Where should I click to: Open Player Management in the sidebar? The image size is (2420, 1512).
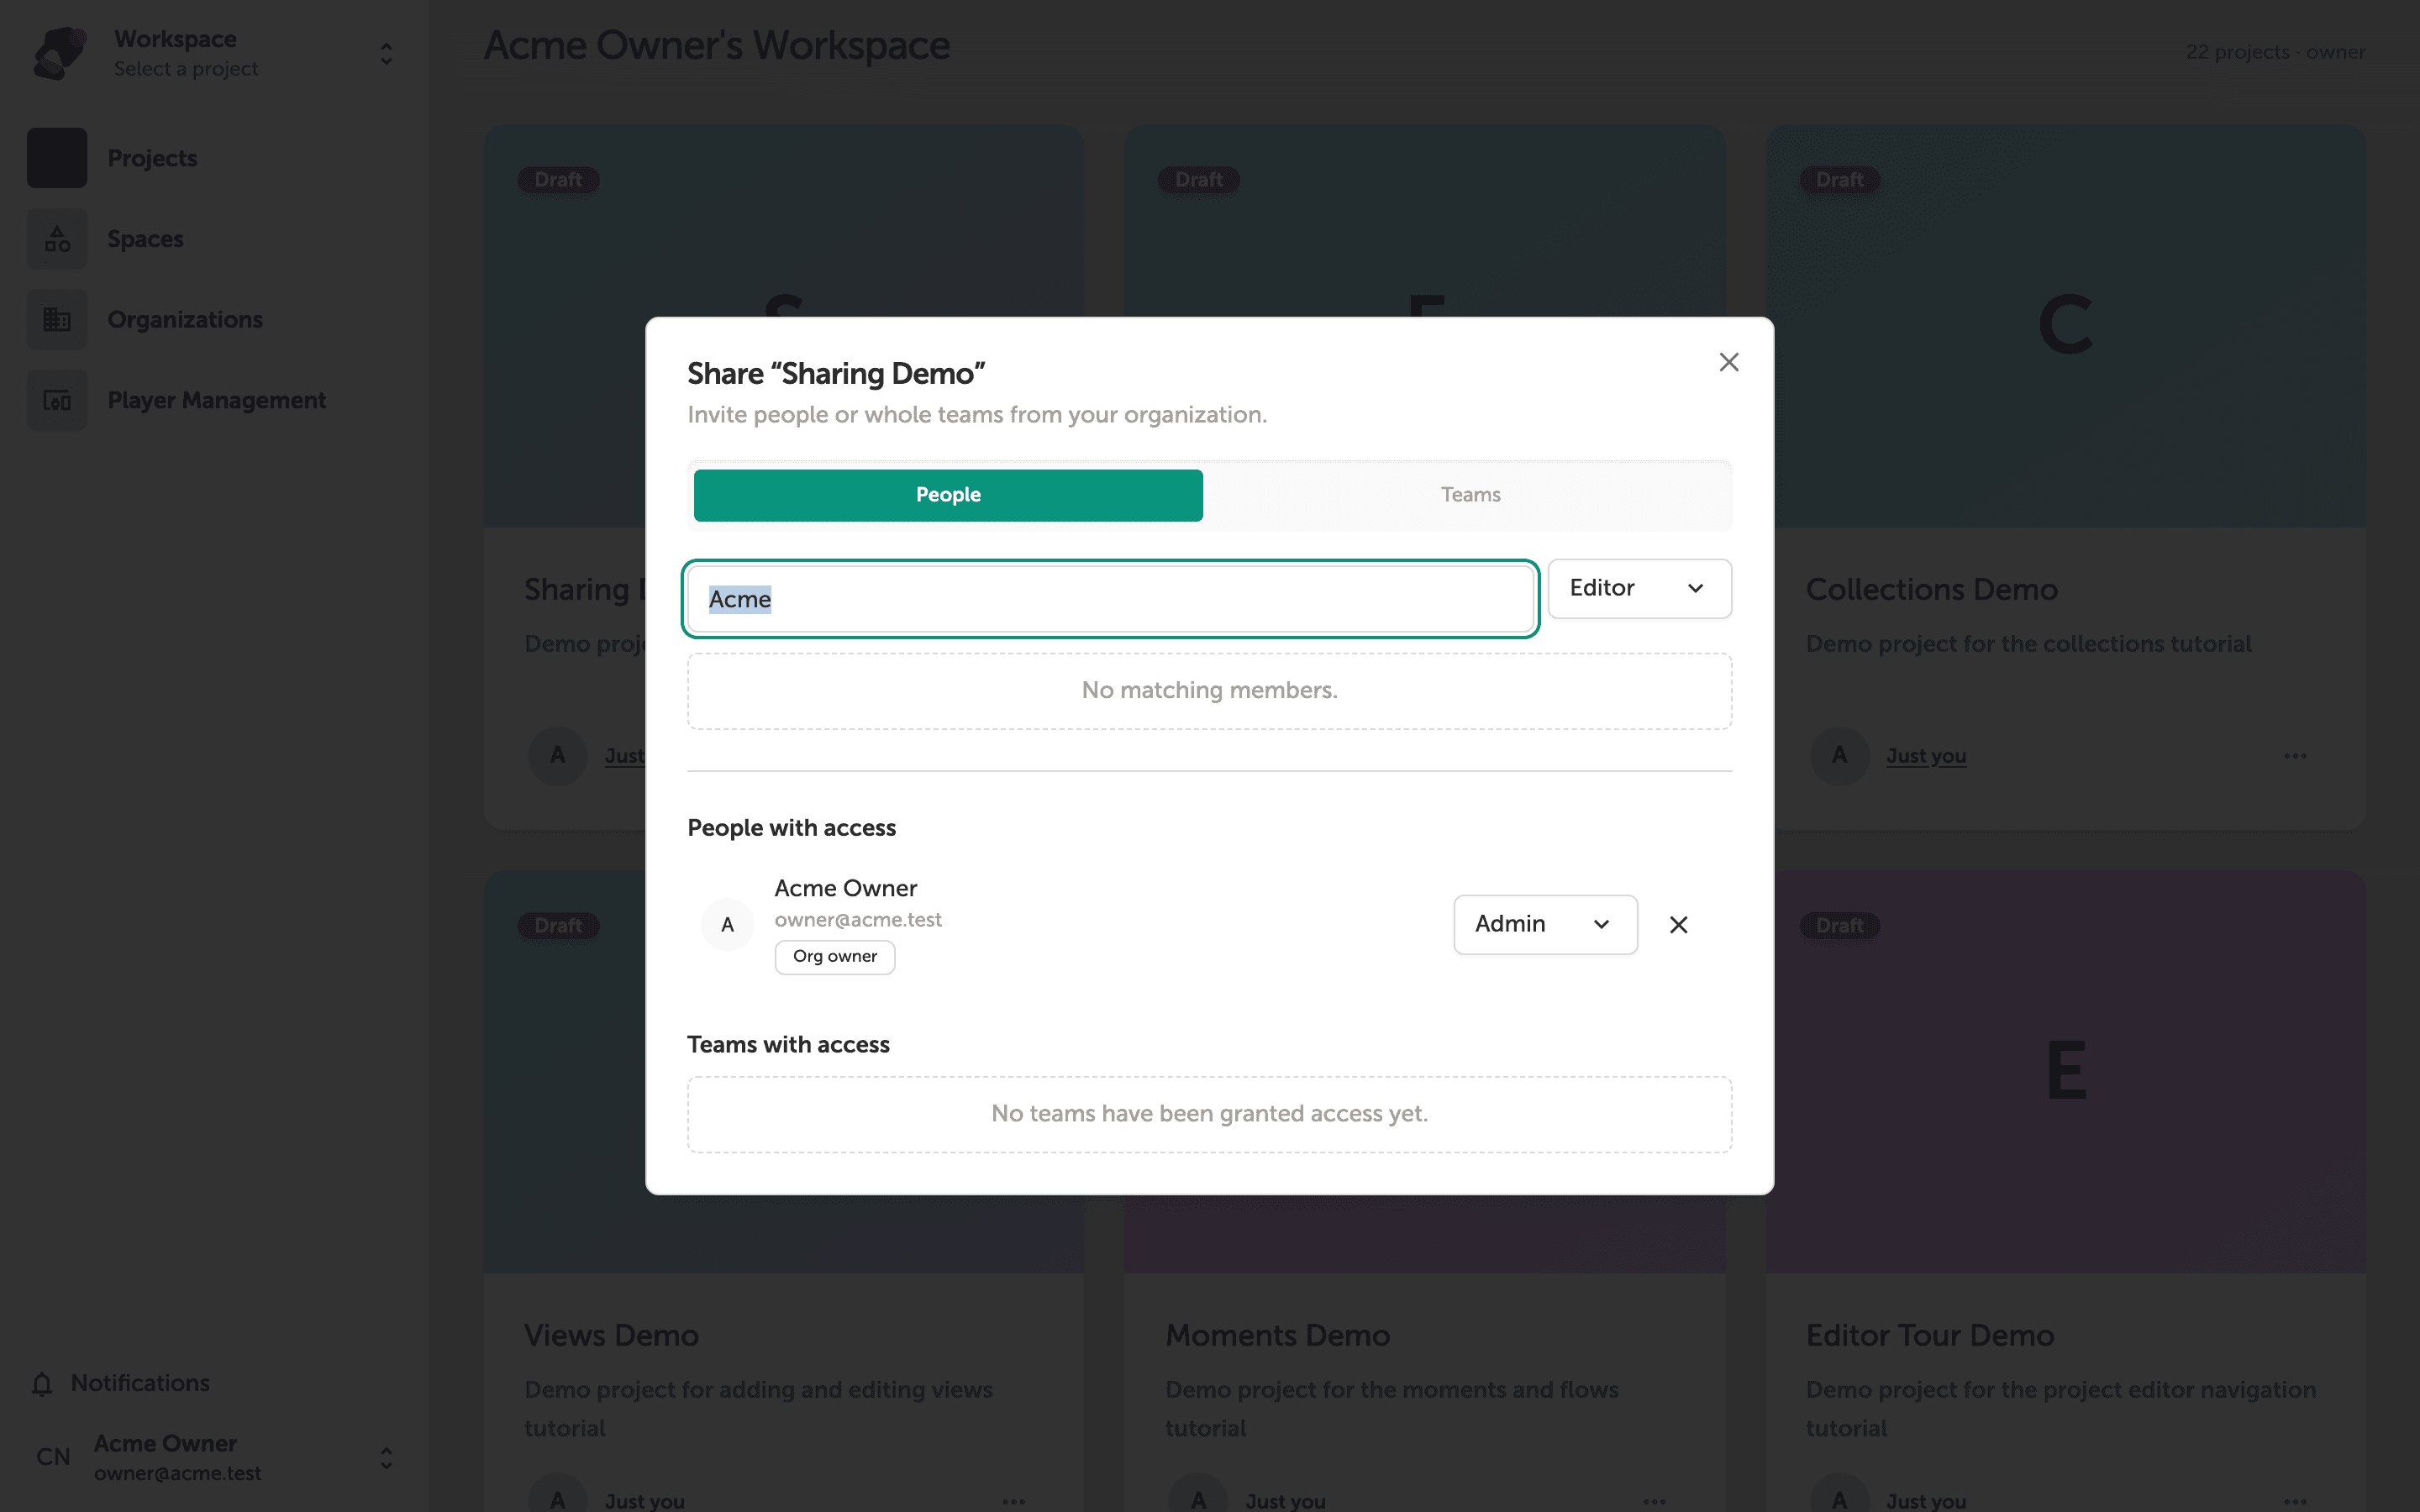coord(216,400)
